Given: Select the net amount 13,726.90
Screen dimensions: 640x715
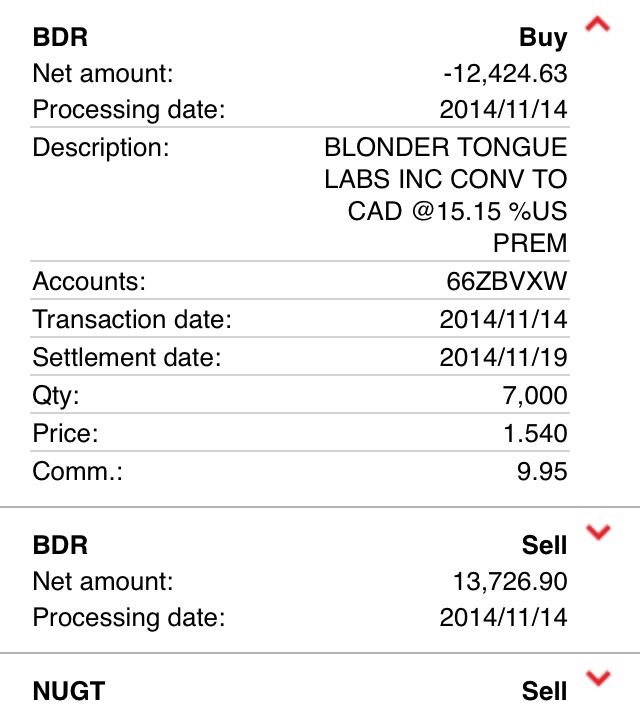Looking at the screenshot, I should (x=512, y=581).
